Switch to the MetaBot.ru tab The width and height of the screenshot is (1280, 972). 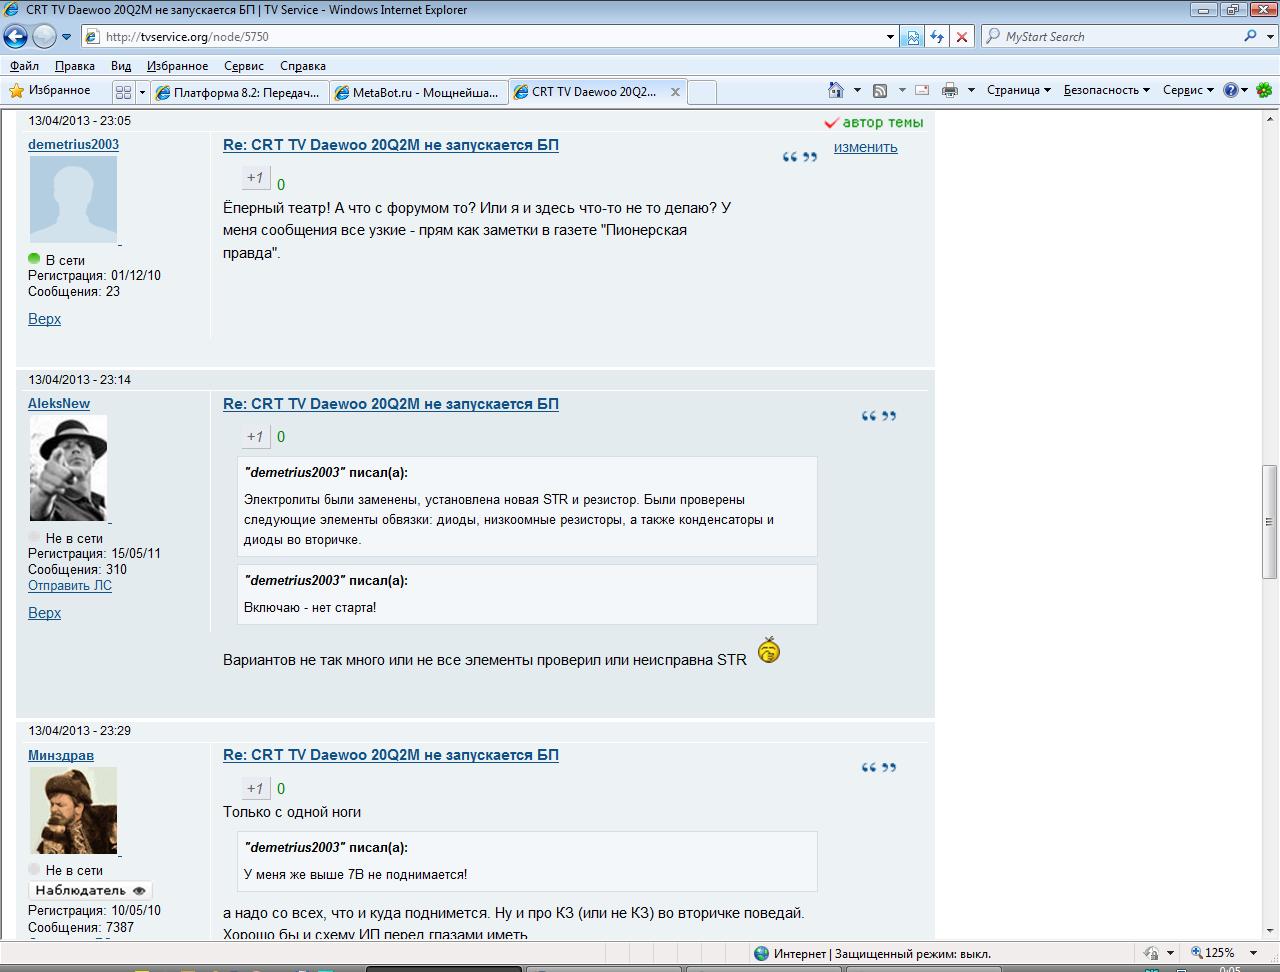coord(418,92)
